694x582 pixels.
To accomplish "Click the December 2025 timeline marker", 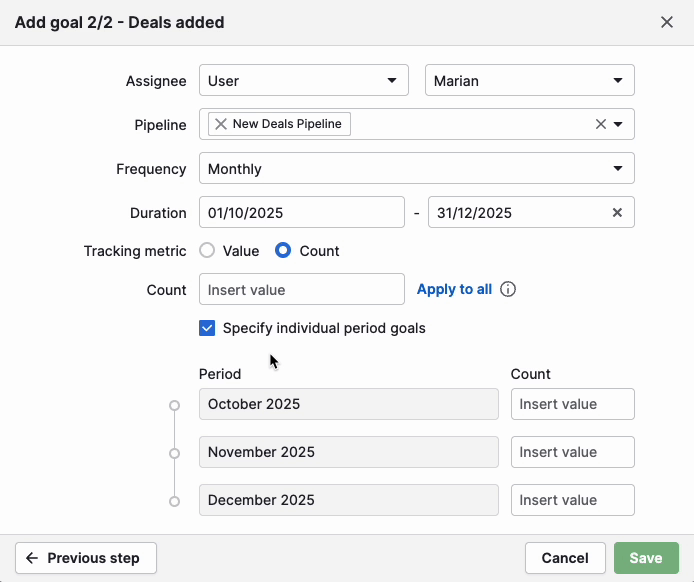I will coord(175,501).
